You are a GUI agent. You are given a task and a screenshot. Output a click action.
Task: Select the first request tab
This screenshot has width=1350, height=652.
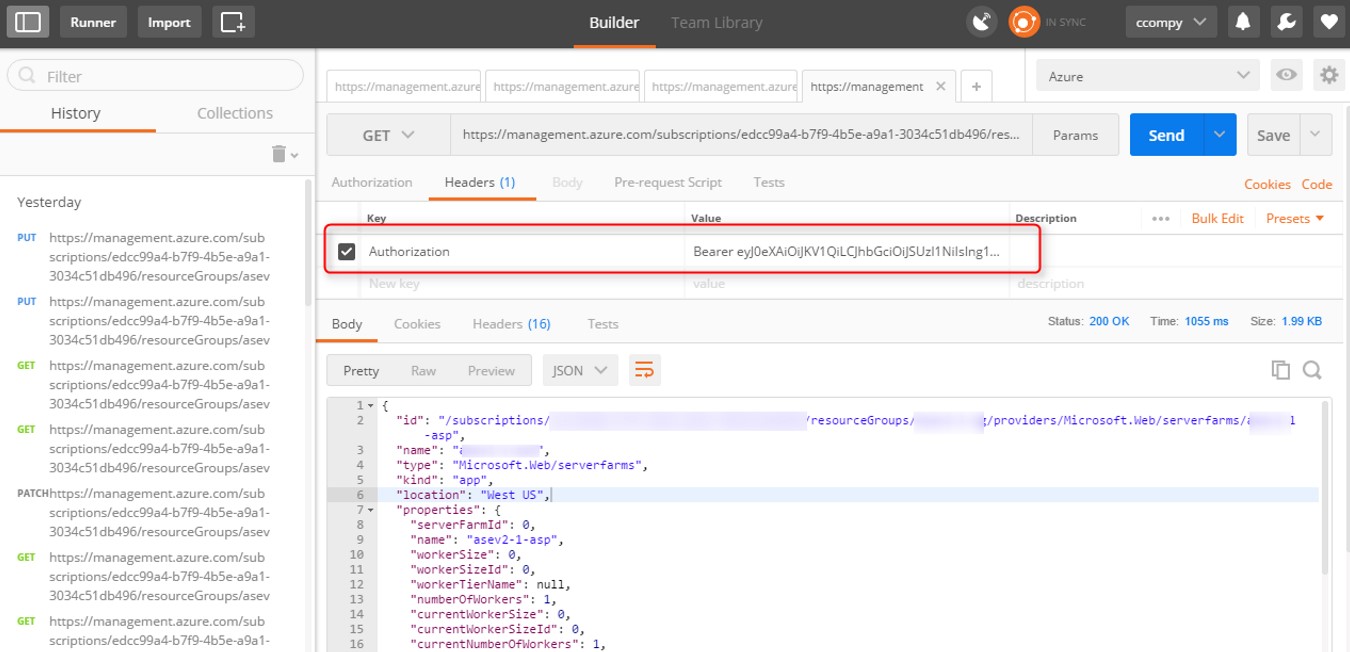(x=404, y=87)
